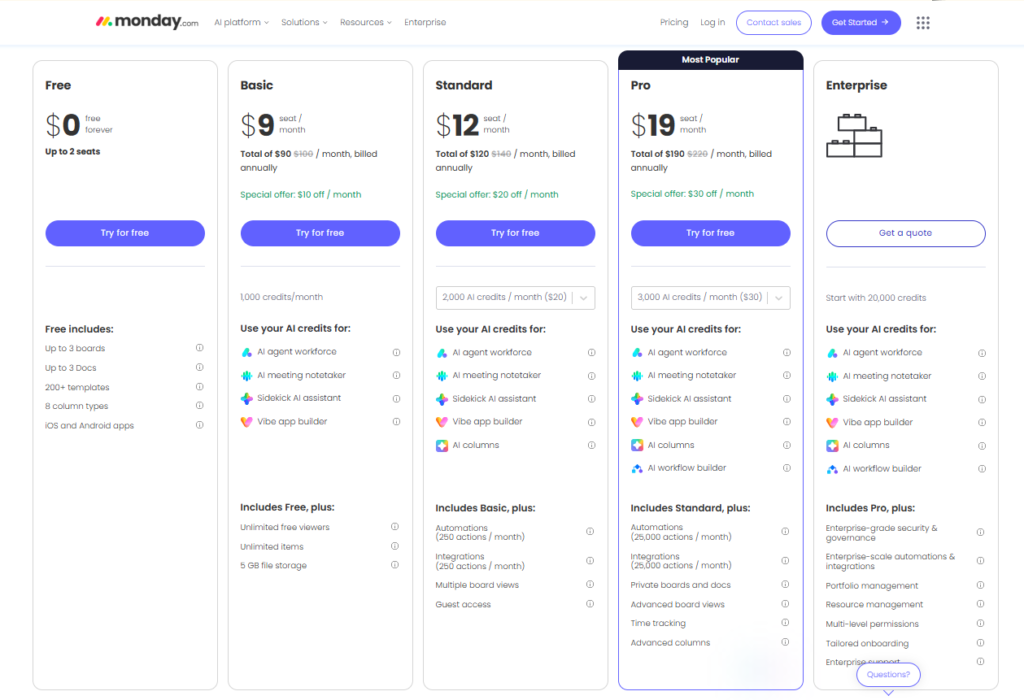Click Includes Free, plus: heading

[287, 507]
